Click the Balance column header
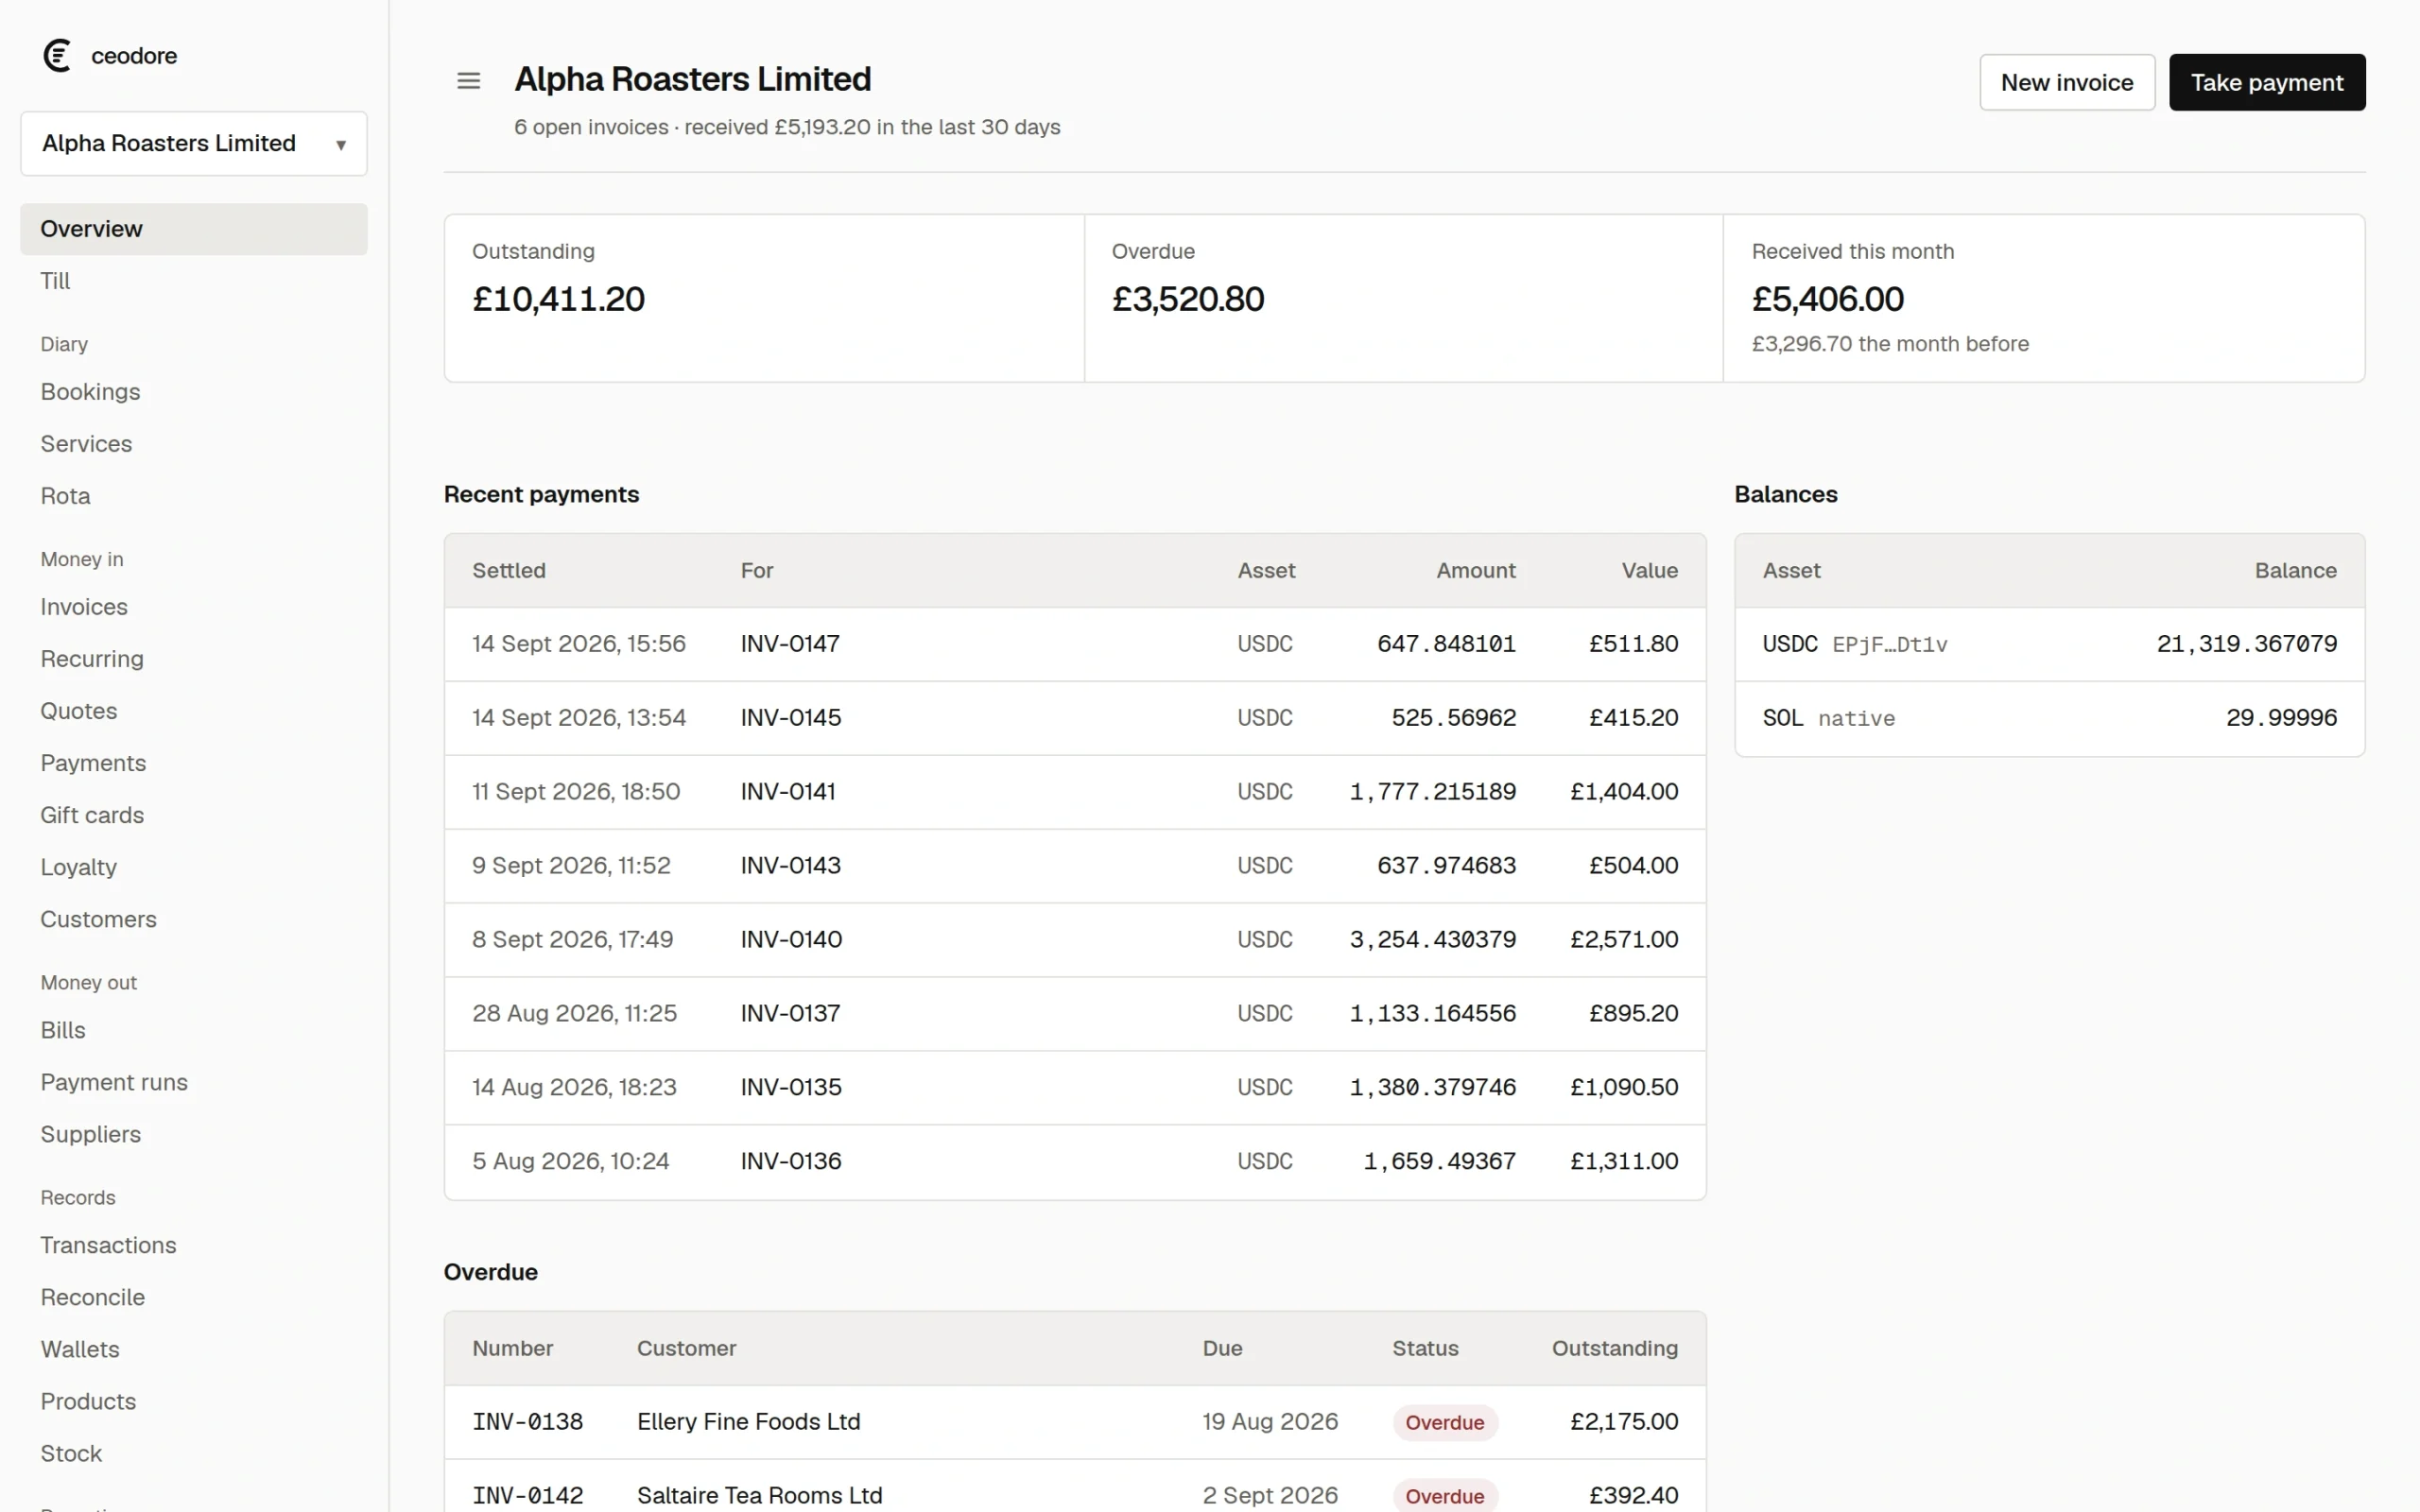Image resolution: width=2420 pixels, height=1512 pixels. [x=2295, y=571]
